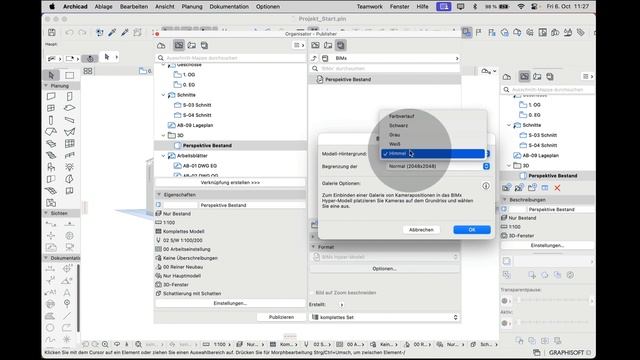Image resolution: width=640 pixels, height=360 pixels.
Task: Open 'Normal (2048x2048)' dropdown
Action: pos(438,166)
